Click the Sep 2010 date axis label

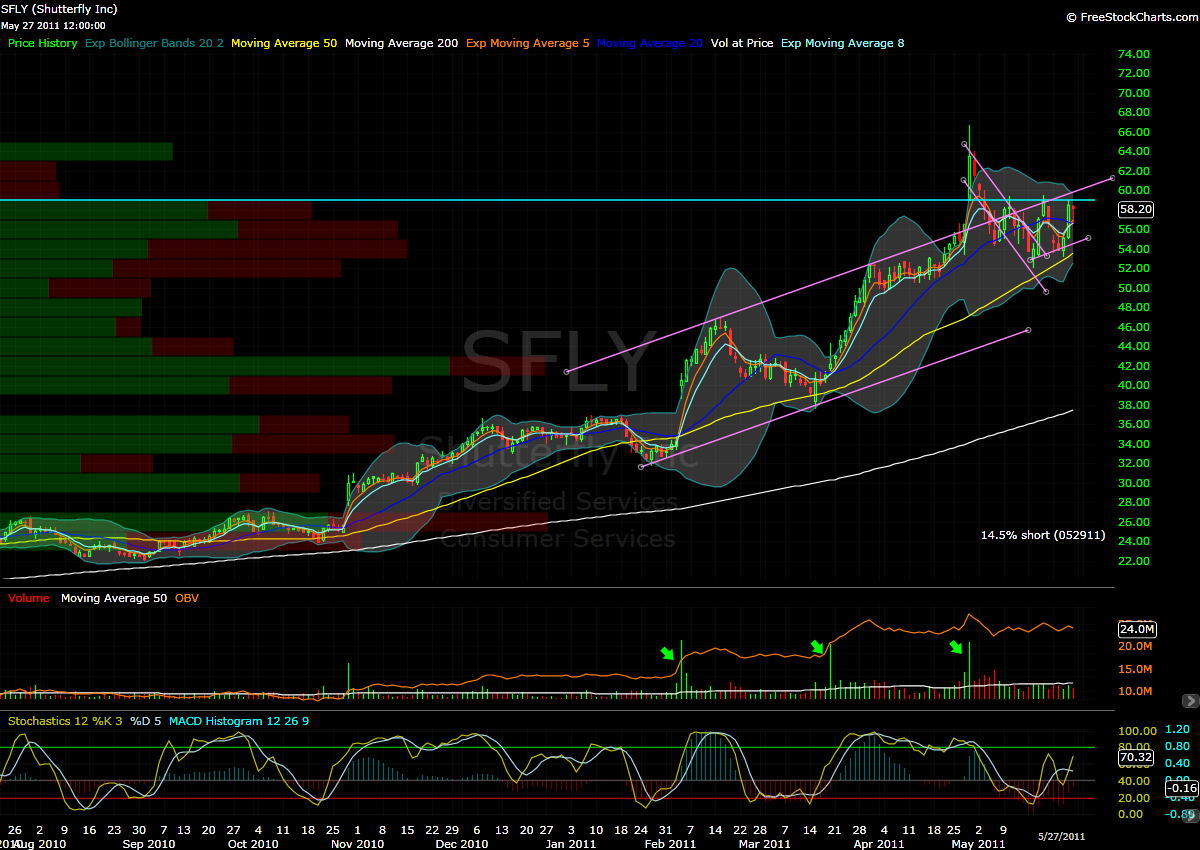[149, 844]
